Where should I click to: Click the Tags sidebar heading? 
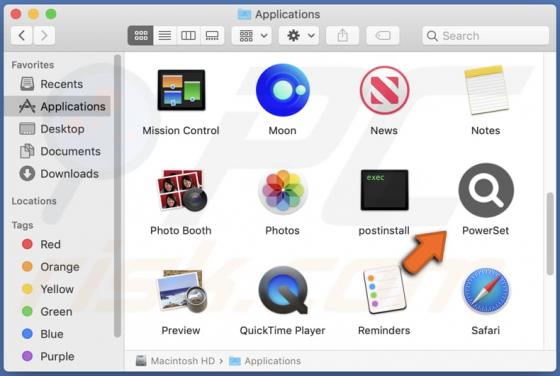point(22,225)
